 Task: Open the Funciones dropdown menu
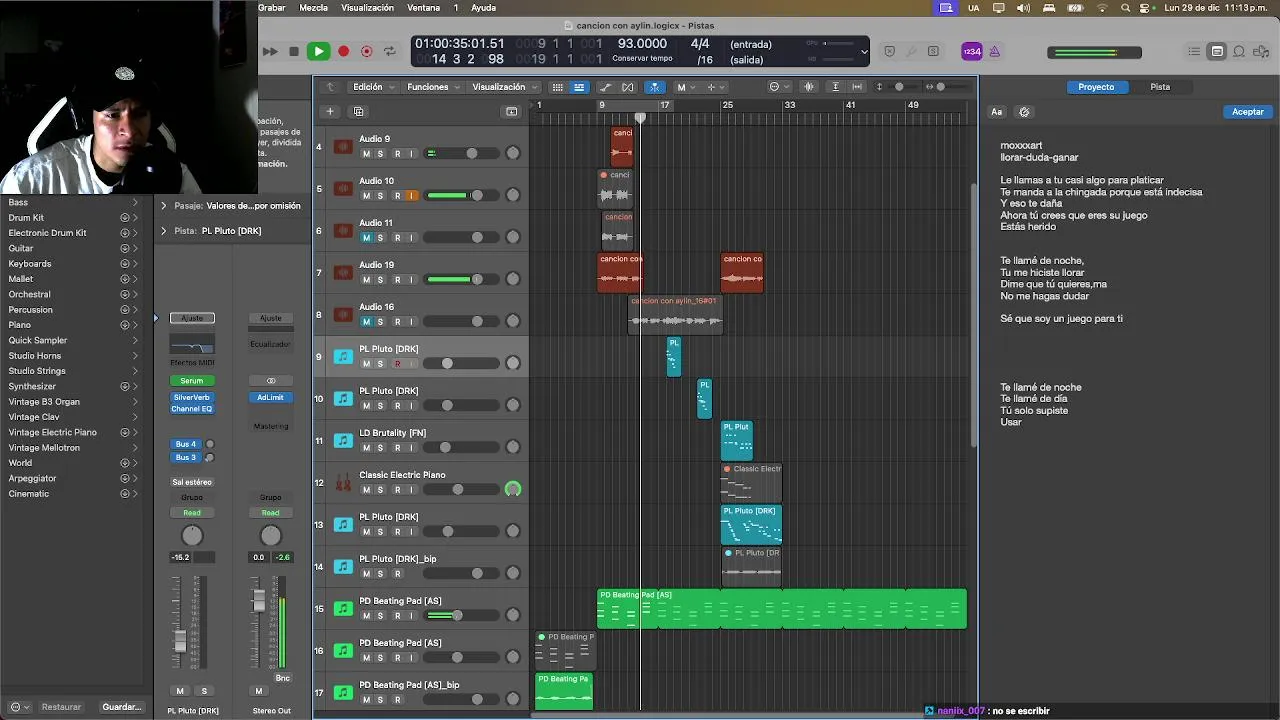pos(433,87)
